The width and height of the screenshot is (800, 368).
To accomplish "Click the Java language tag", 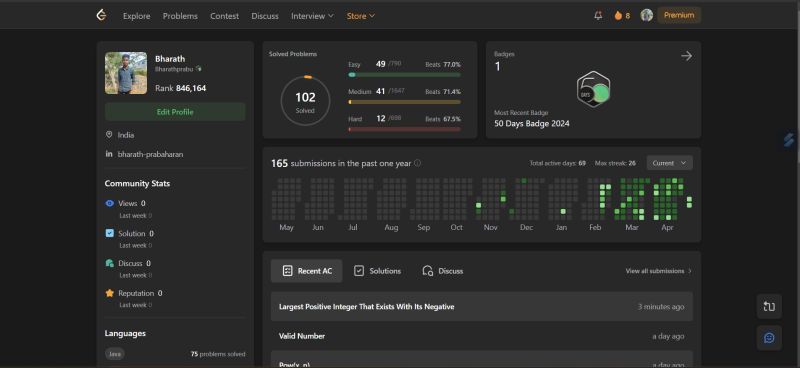I will (115, 354).
